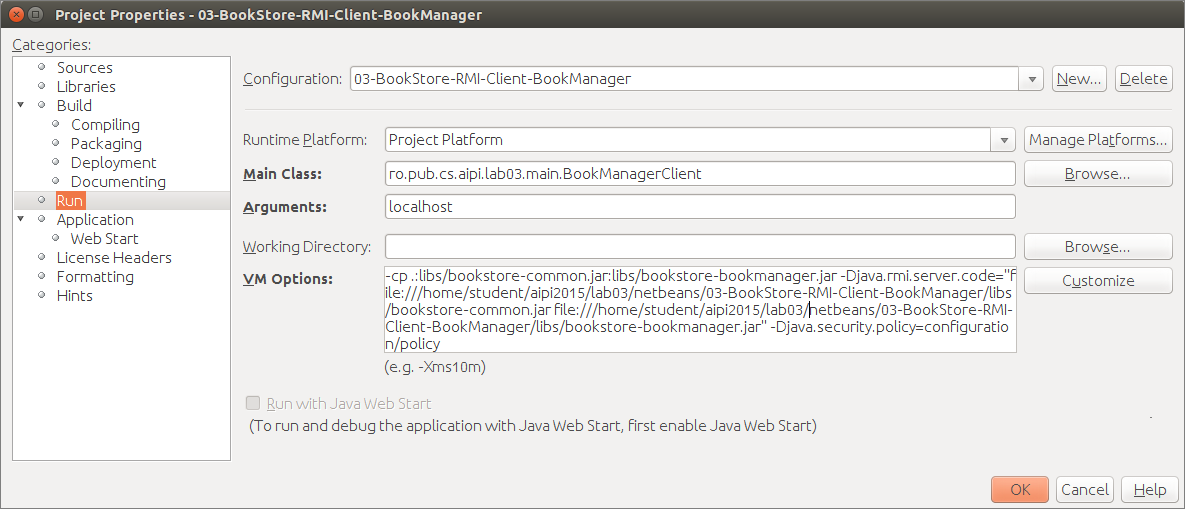This screenshot has width=1185, height=509.
Task: Click the bullet icon beside Libraries
Action: tap(42, 86)
